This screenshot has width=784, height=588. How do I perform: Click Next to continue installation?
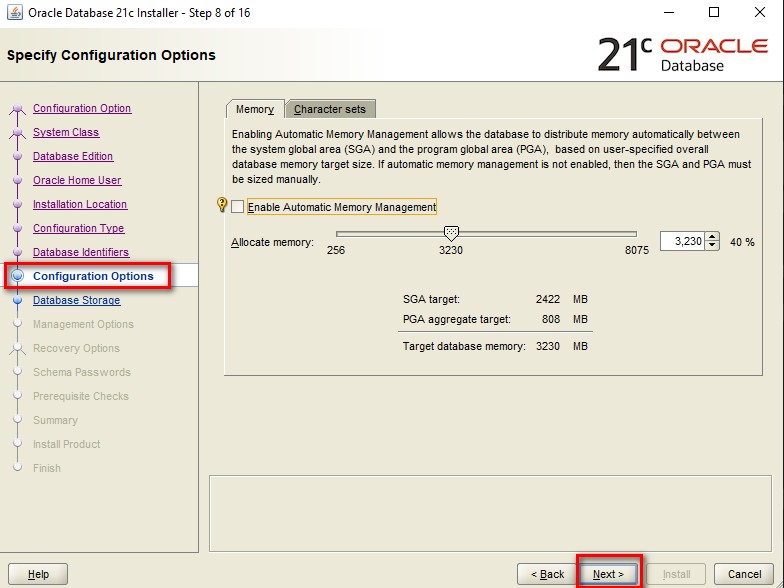tap(608, 574)
